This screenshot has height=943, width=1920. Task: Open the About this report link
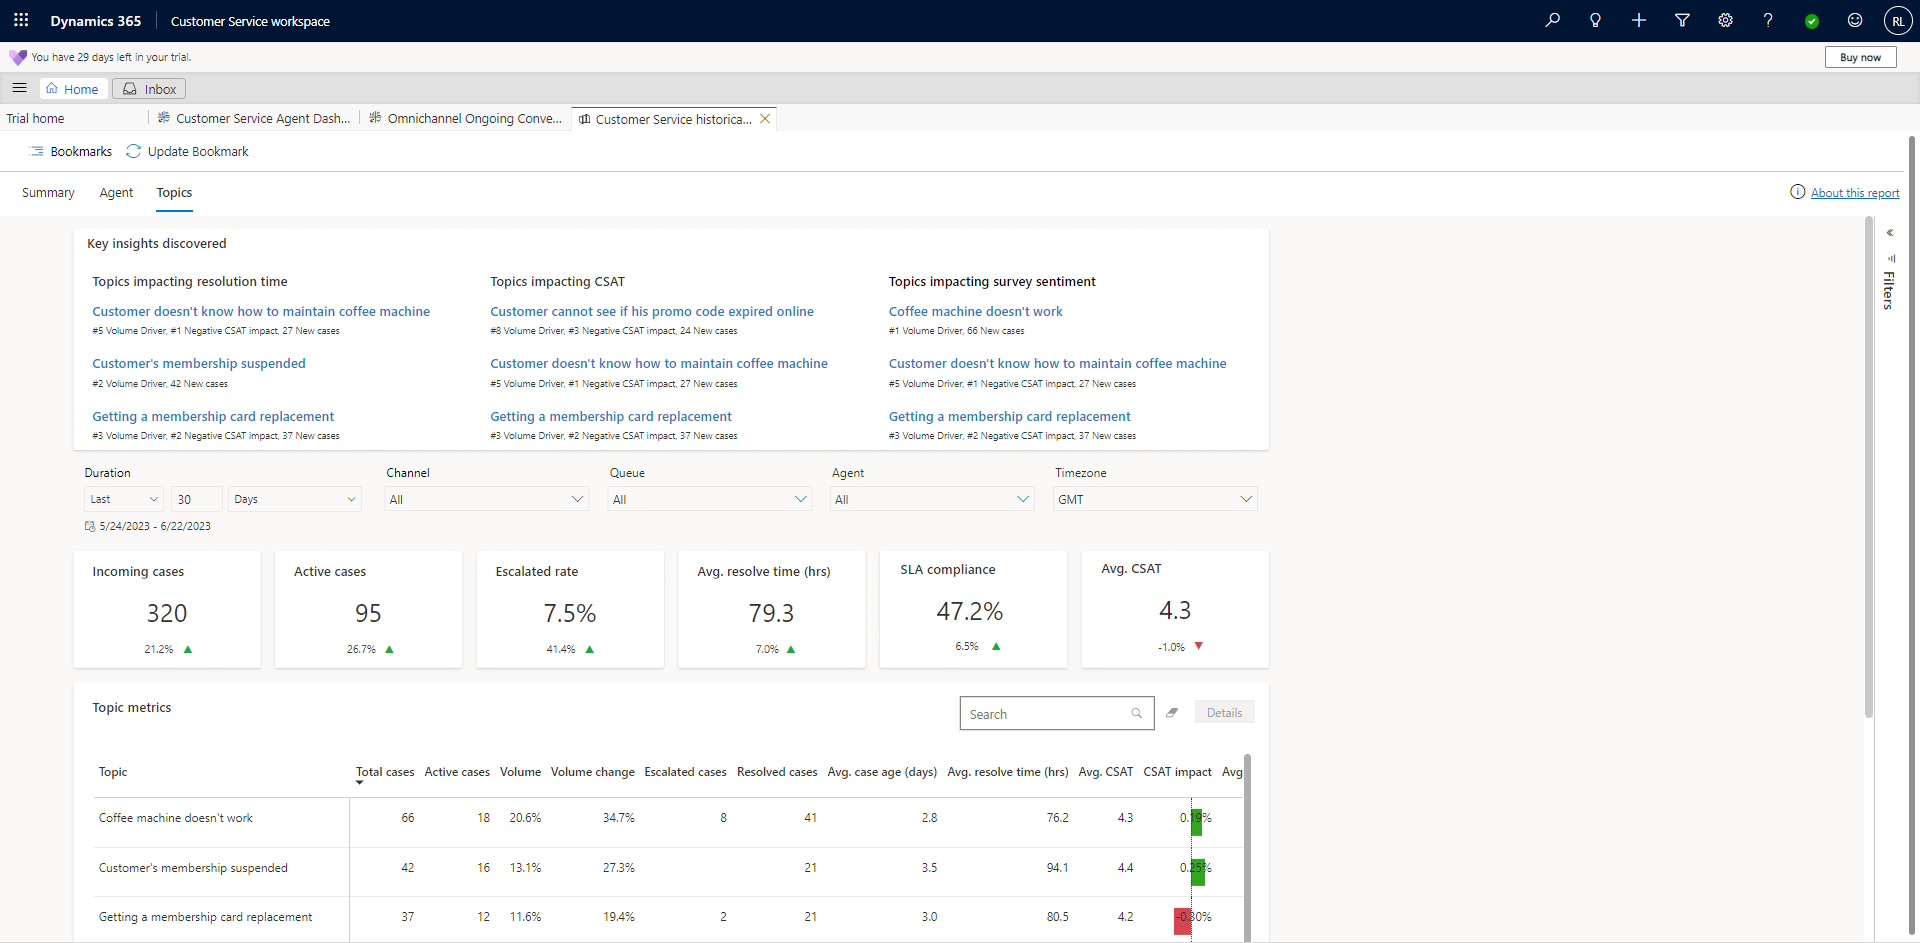[x=1853, y=192]
